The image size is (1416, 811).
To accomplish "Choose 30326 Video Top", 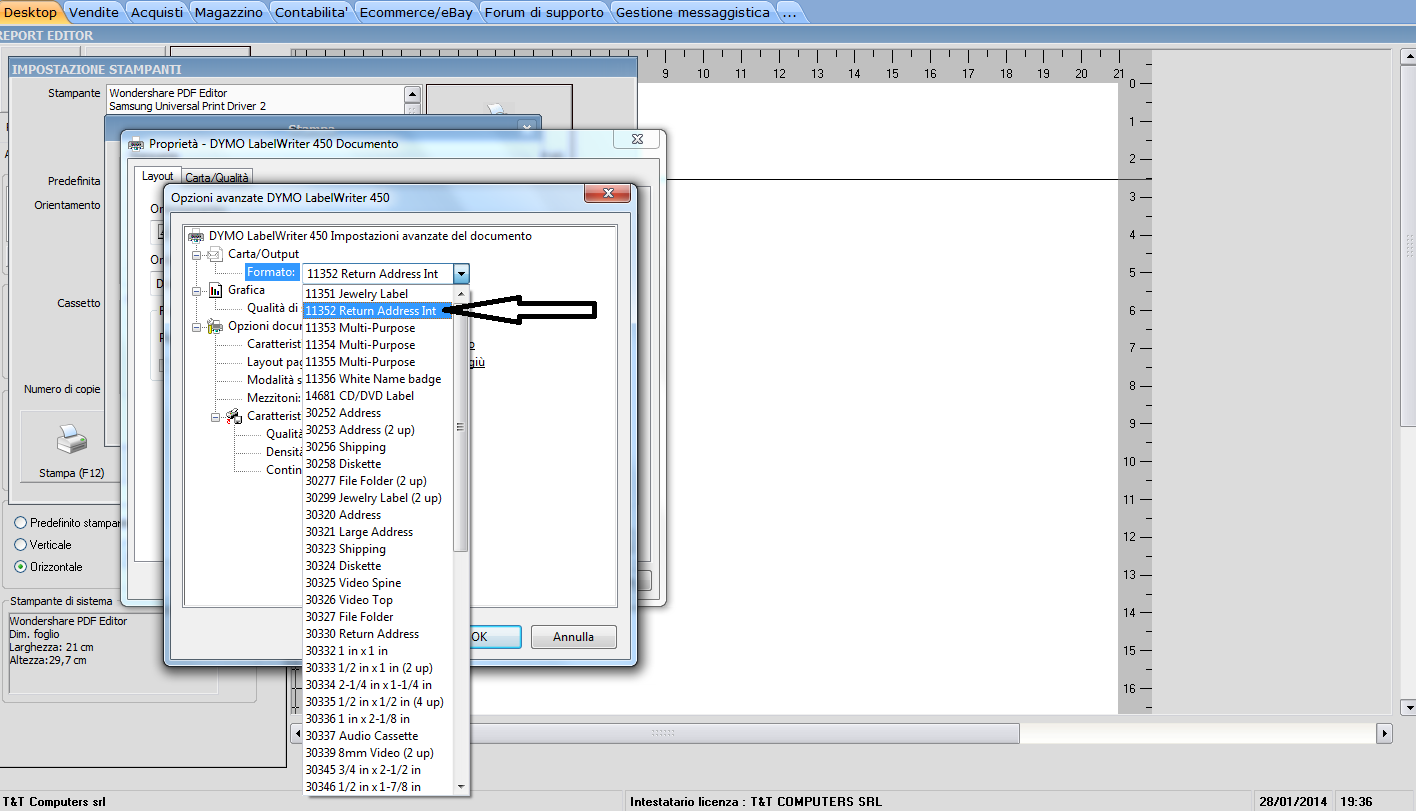I will pyautogui.click(x=378, y=600).
